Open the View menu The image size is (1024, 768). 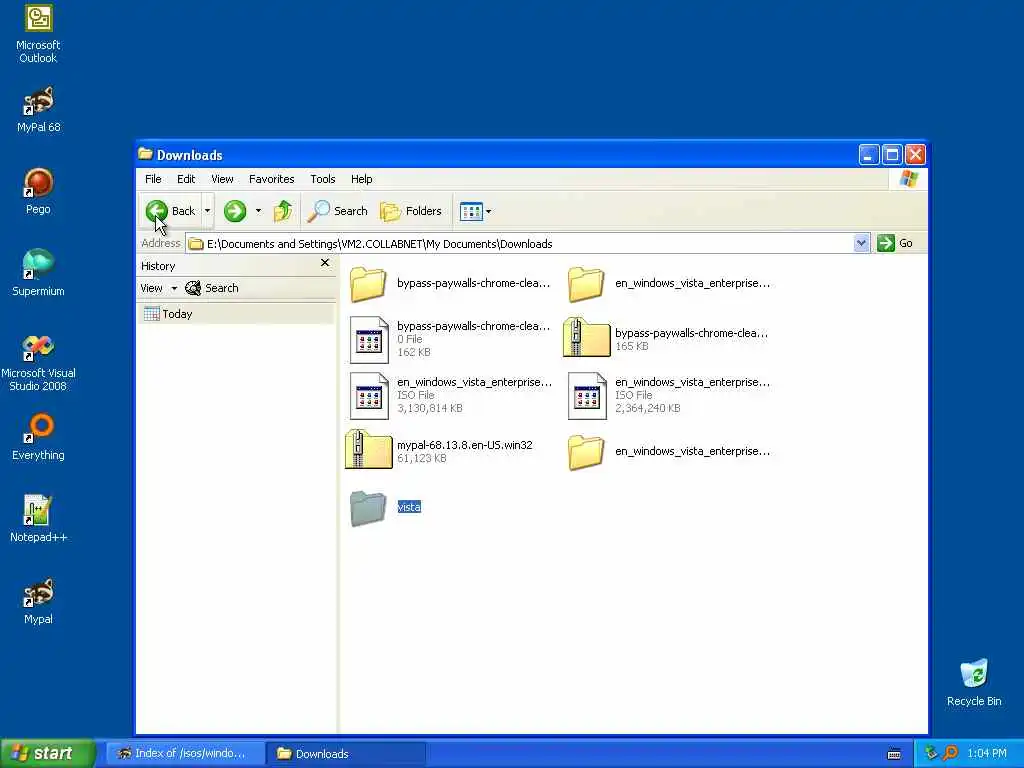[x=222, y=179]
